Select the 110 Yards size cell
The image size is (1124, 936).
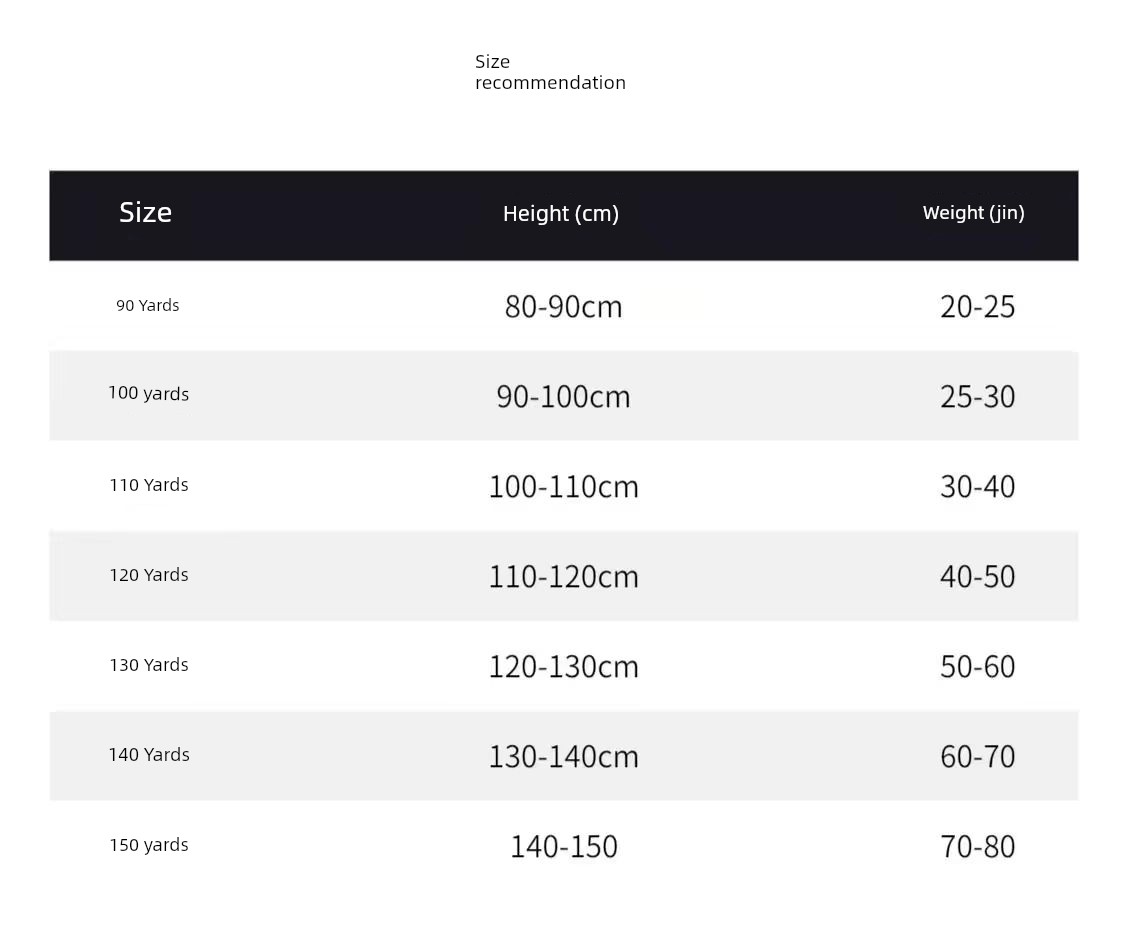click(x=149, y=485)
